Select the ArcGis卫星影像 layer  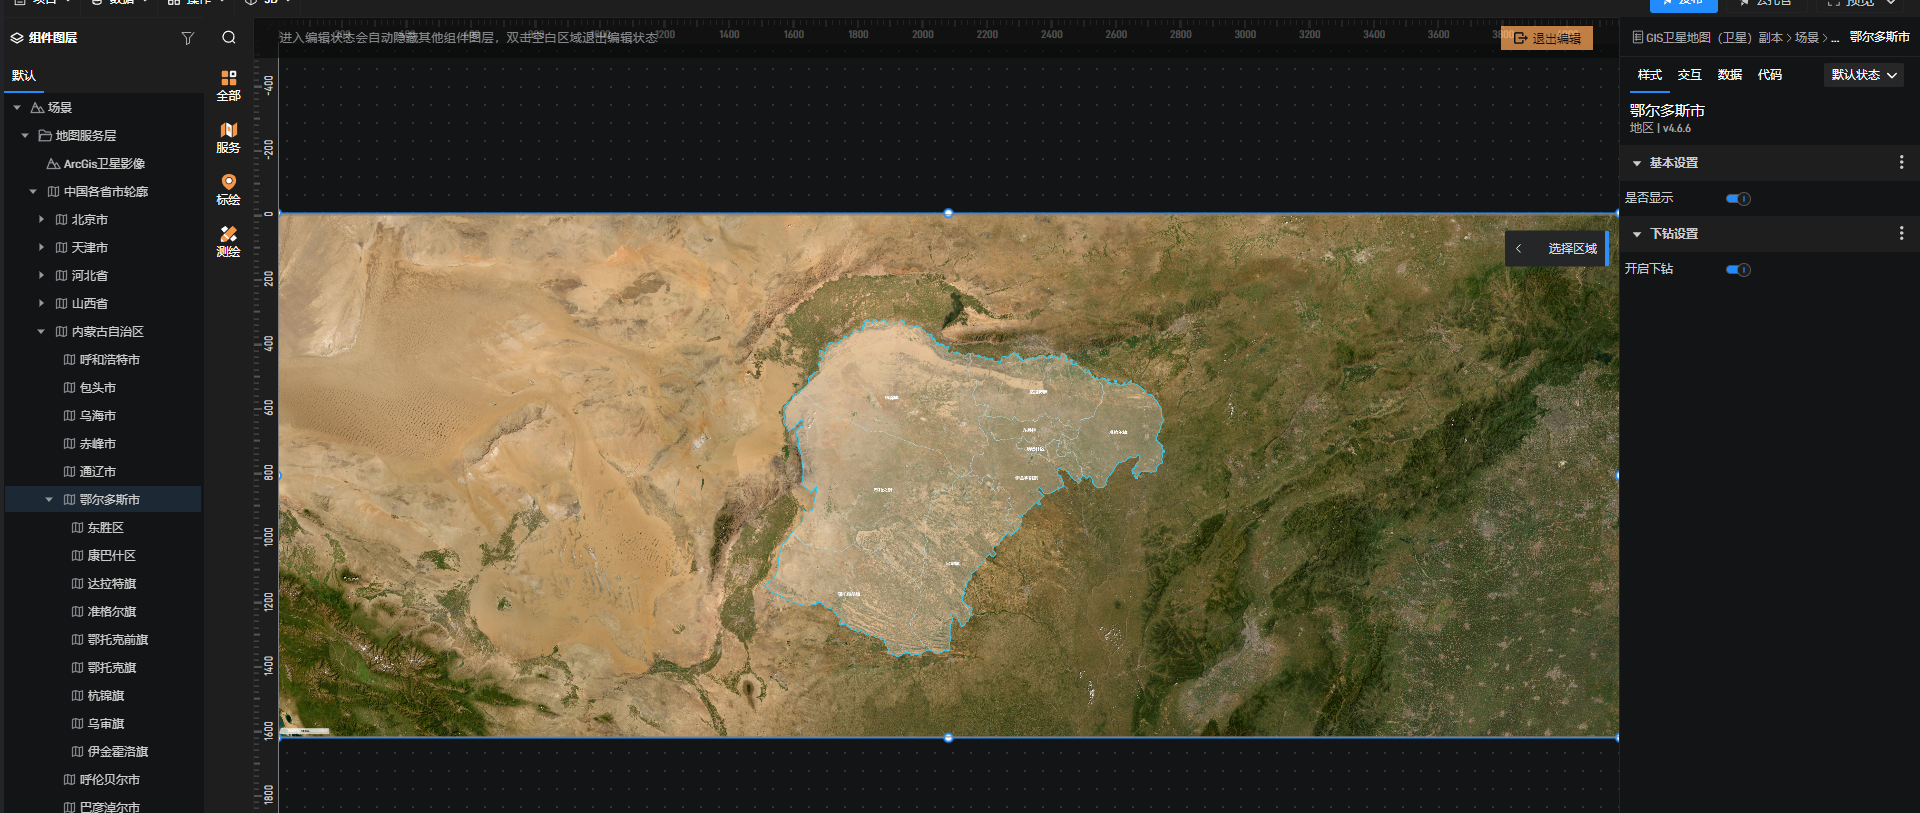pyautogui.click(x=104, y=164)
